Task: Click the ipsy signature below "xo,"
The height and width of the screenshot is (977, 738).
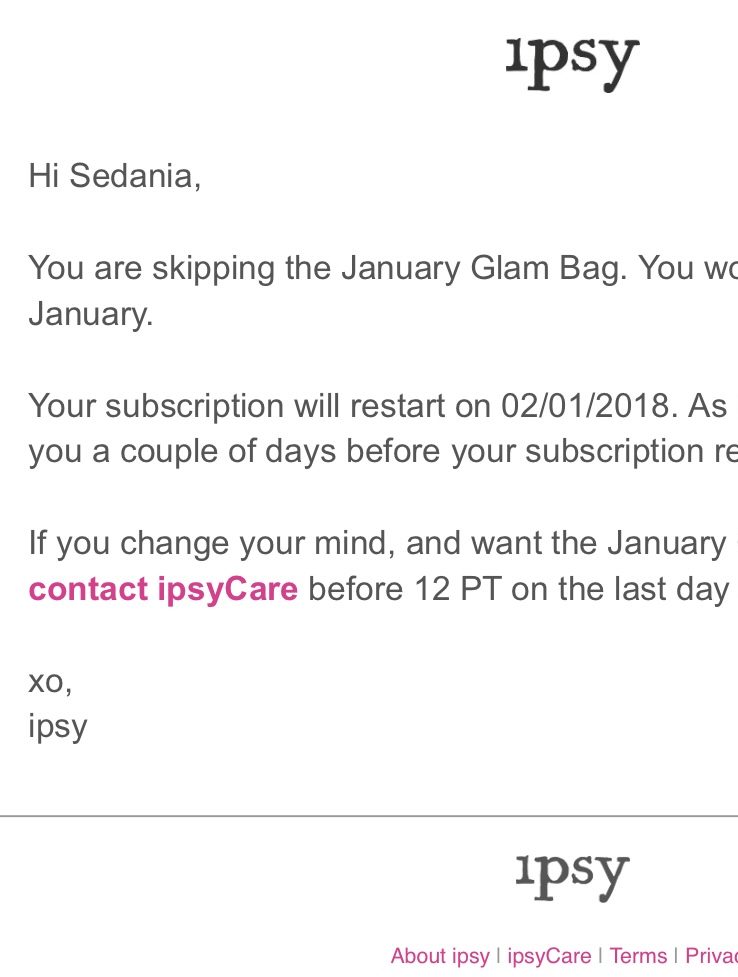Action: coord(58,727)
